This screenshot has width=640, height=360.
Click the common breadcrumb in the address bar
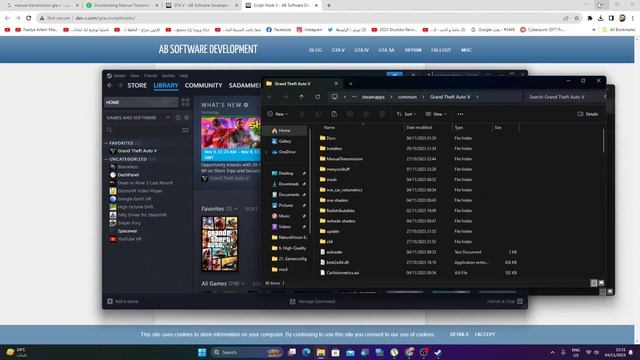(407, 97)
